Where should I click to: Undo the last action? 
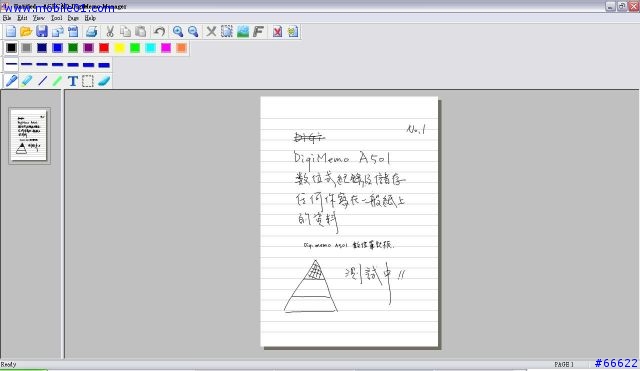click(159, 31)
